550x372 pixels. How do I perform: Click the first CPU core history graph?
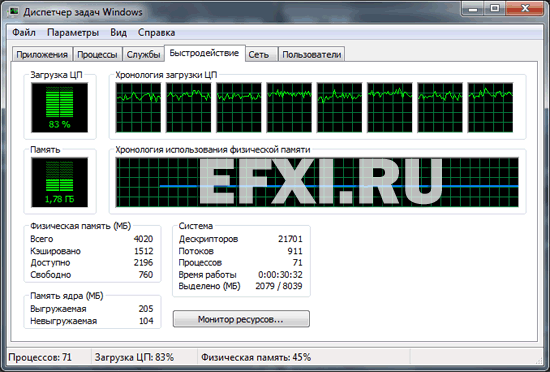tap(139, 108)
